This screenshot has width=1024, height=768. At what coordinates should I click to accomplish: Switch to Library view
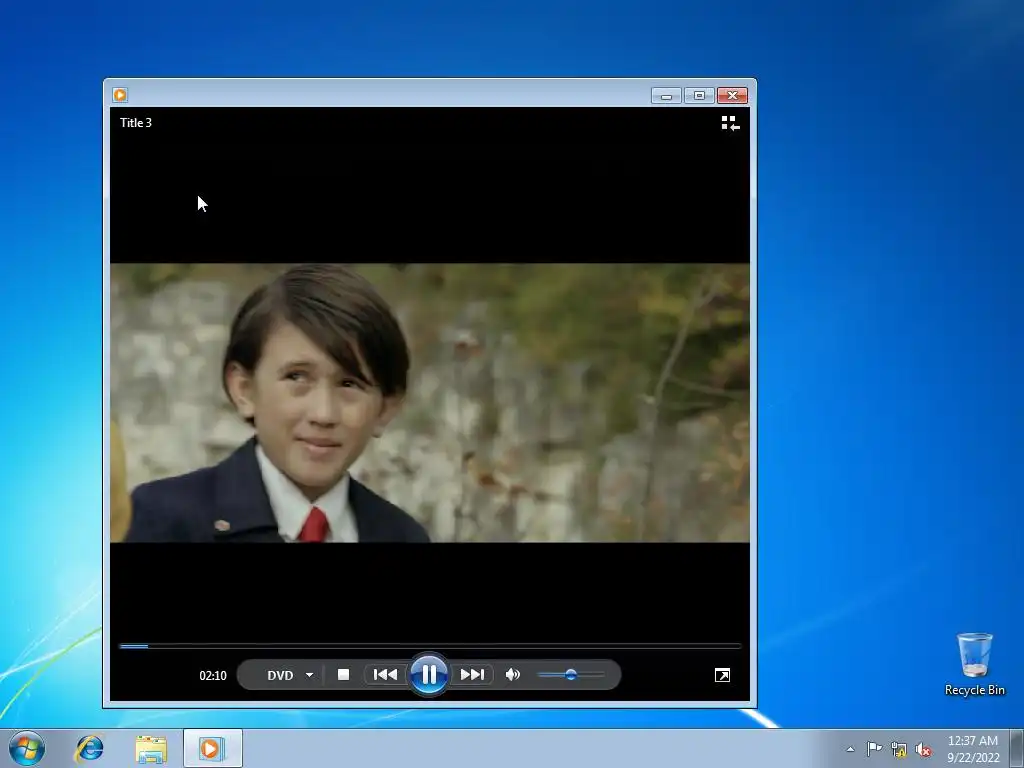(730, 123)
